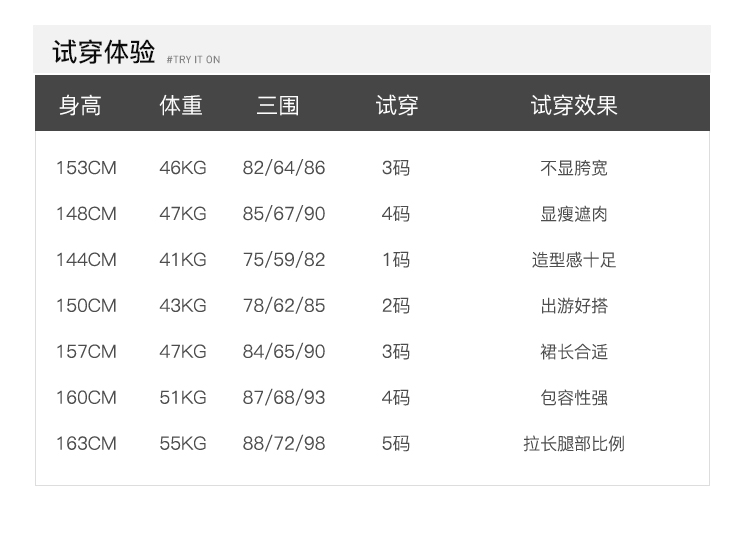Click the 5码 size cell
Image resolution: width=750 pixels, height=560 pixels.
[x=396, y=444]
